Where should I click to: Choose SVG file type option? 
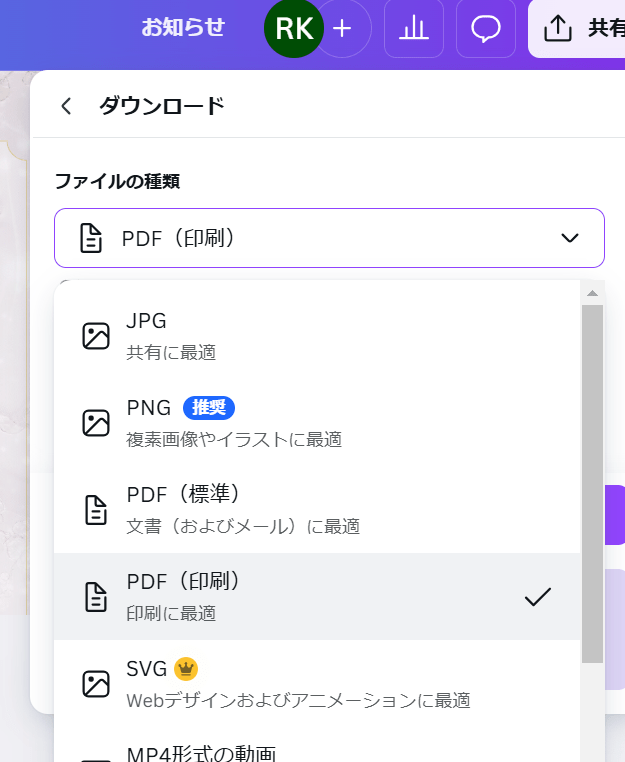pyautogui.click(x=317, y=684)
